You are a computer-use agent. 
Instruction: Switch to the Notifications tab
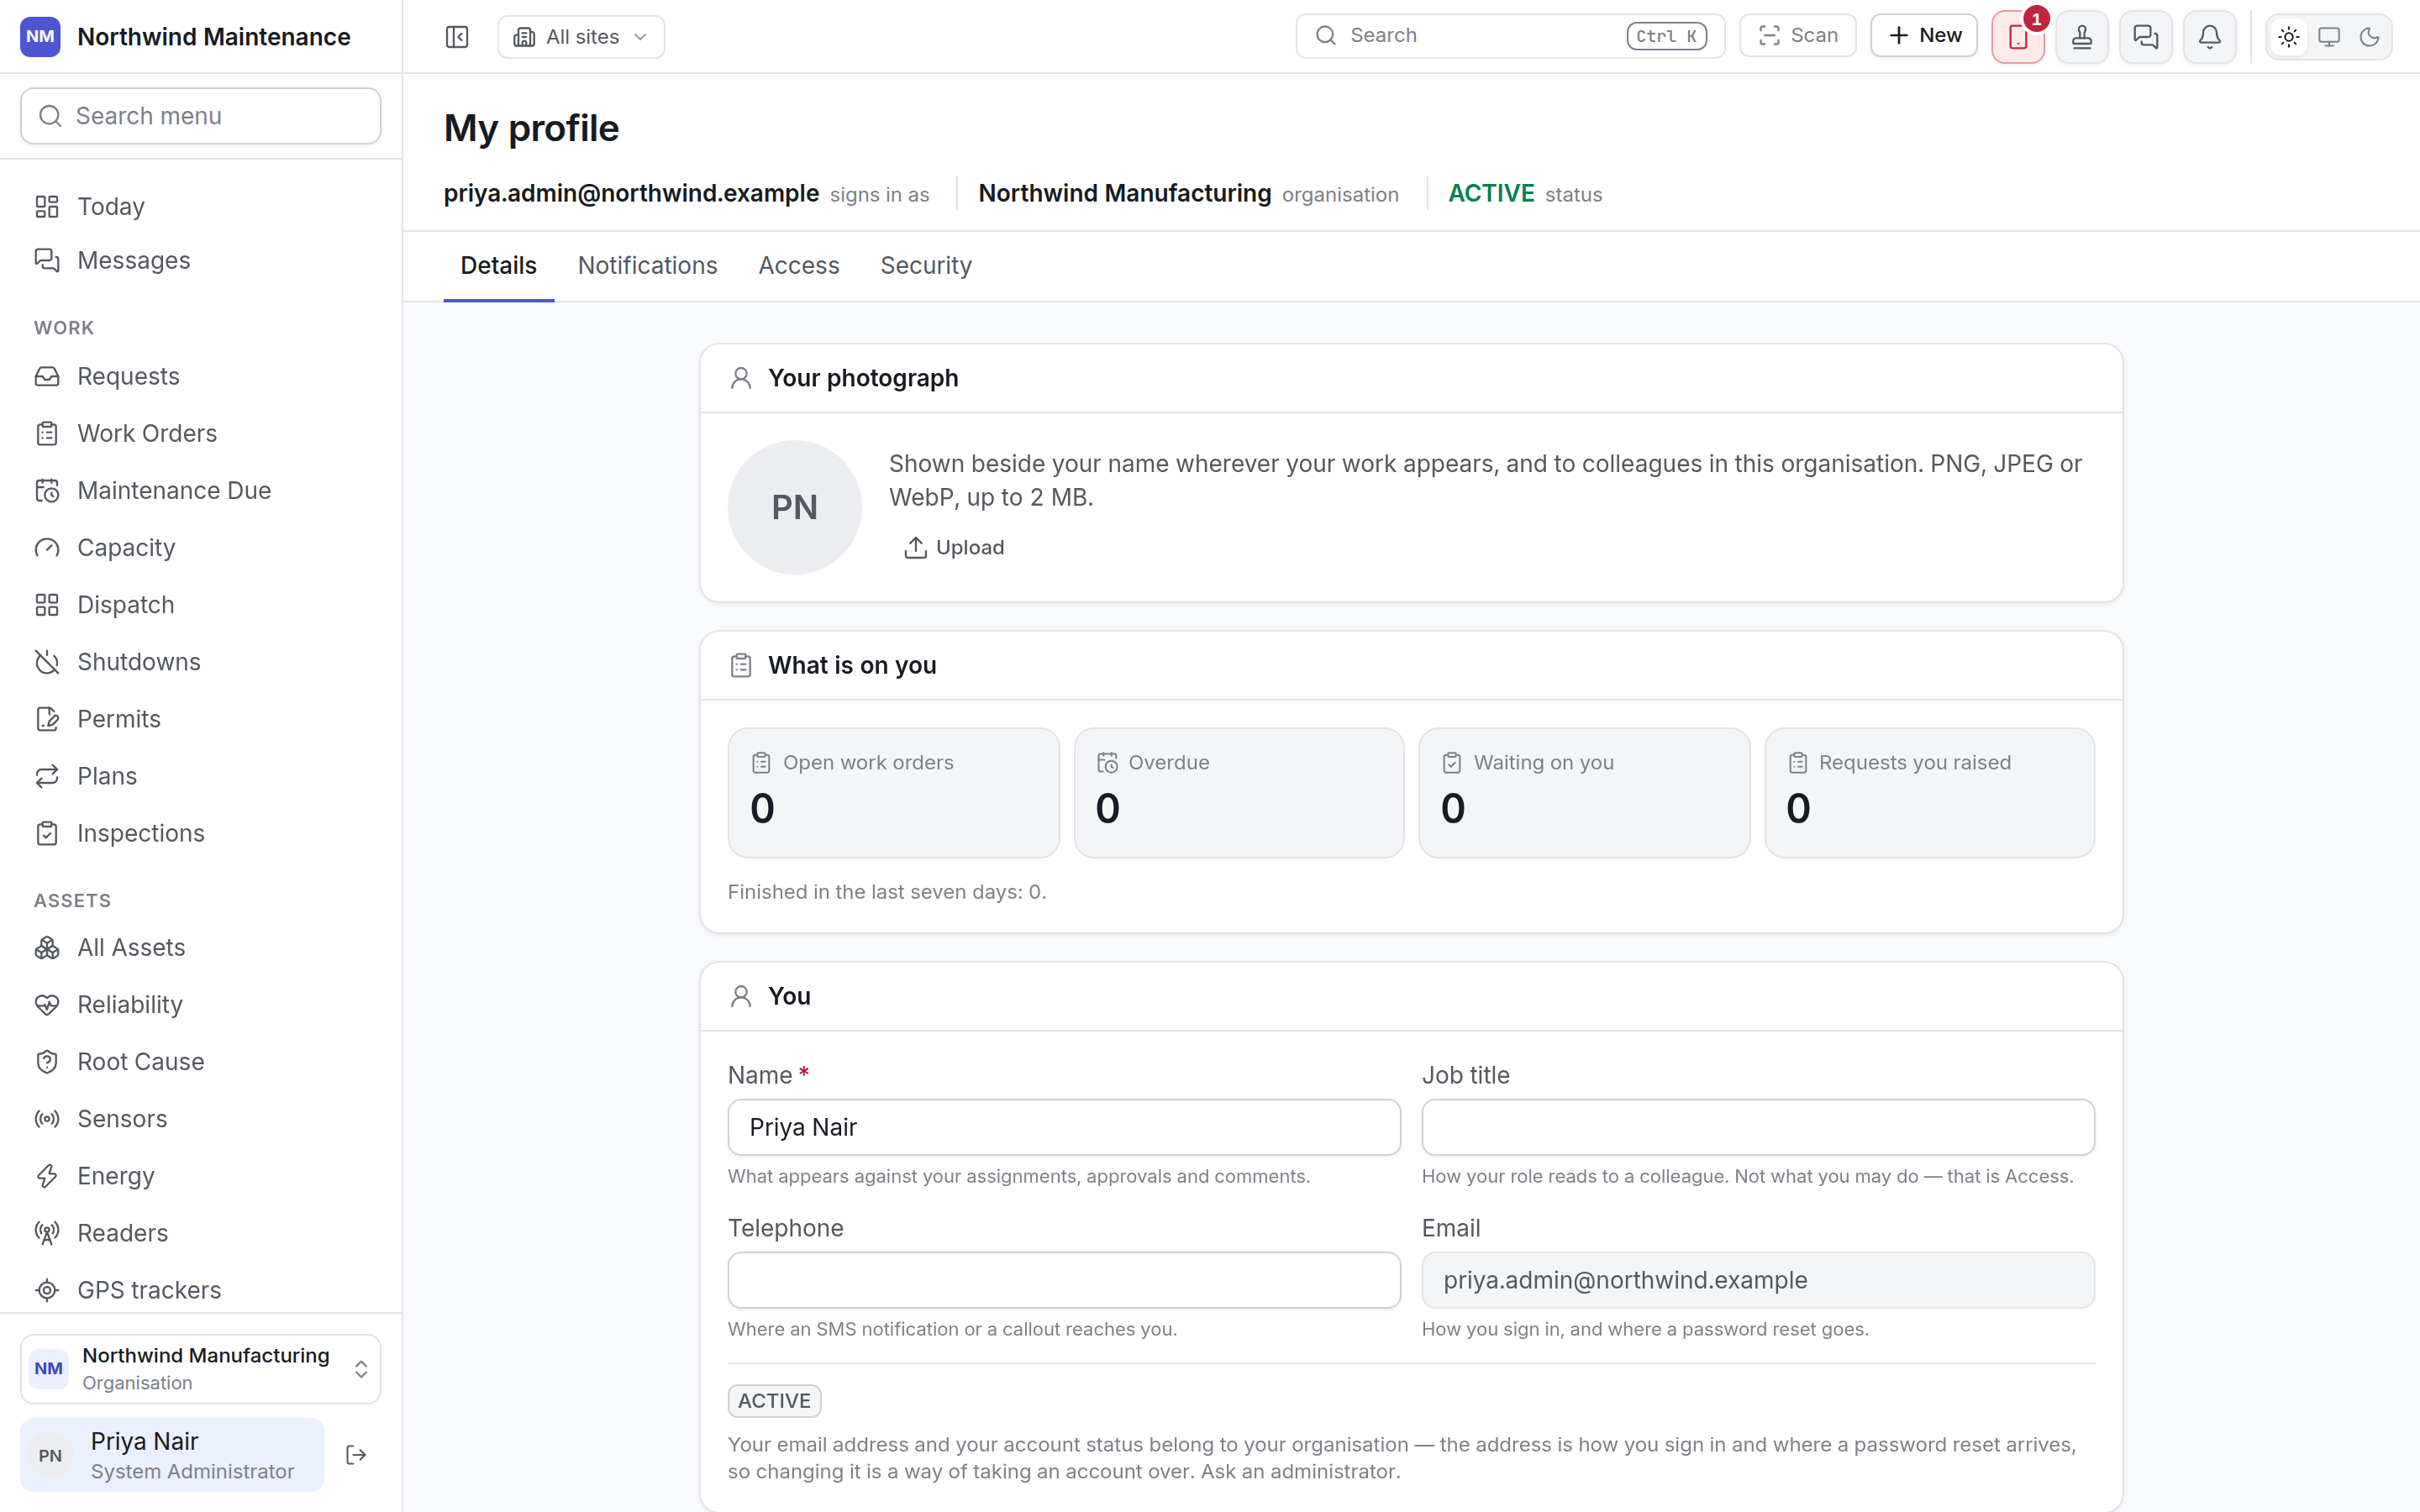[x=648, y=265]
